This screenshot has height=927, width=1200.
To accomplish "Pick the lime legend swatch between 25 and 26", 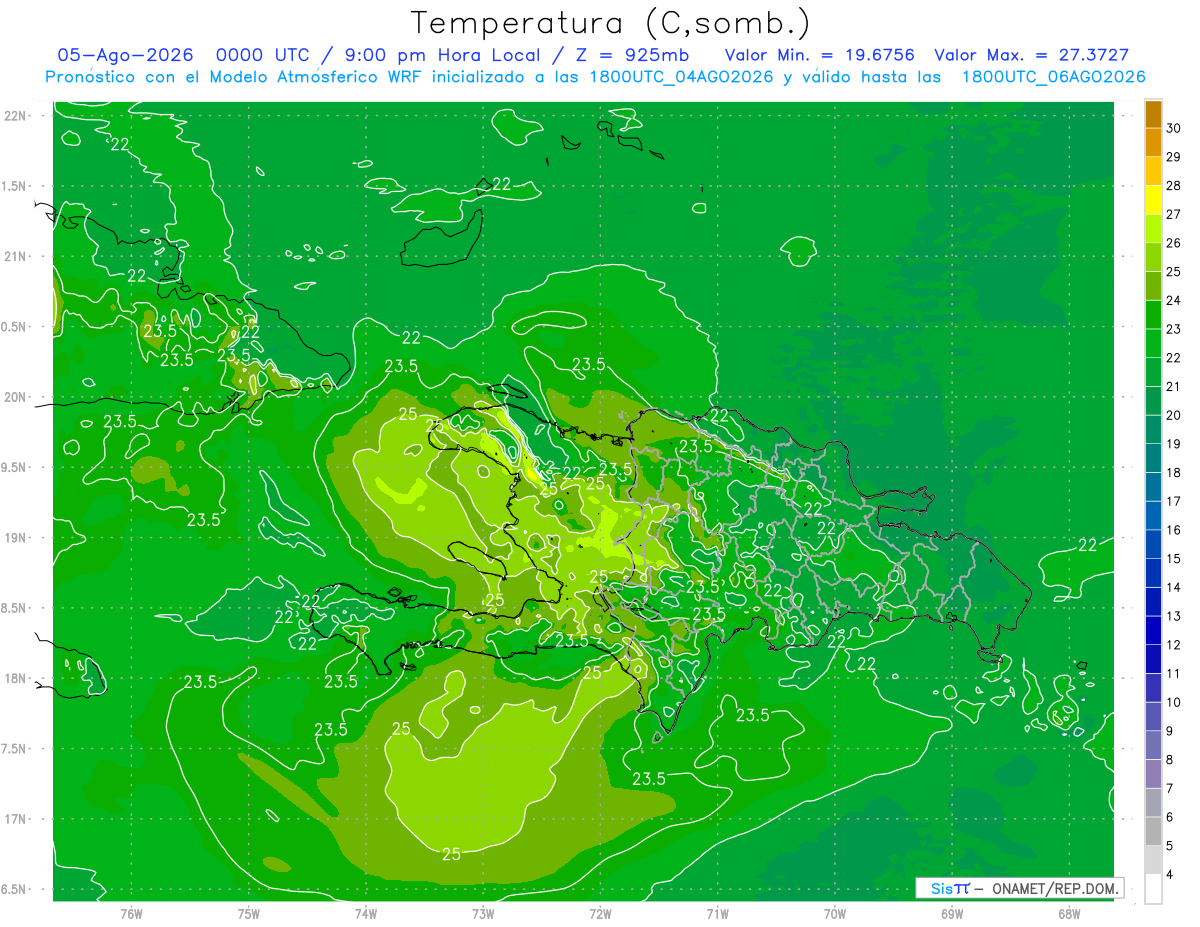I will (x=1153, y=257).
